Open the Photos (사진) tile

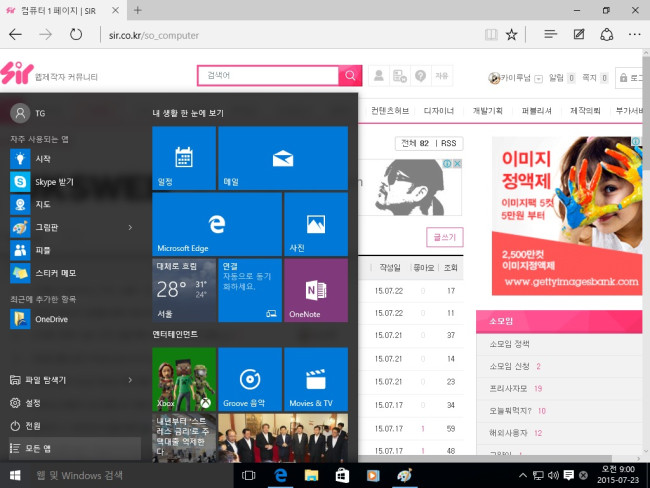[x=315, y=224]
